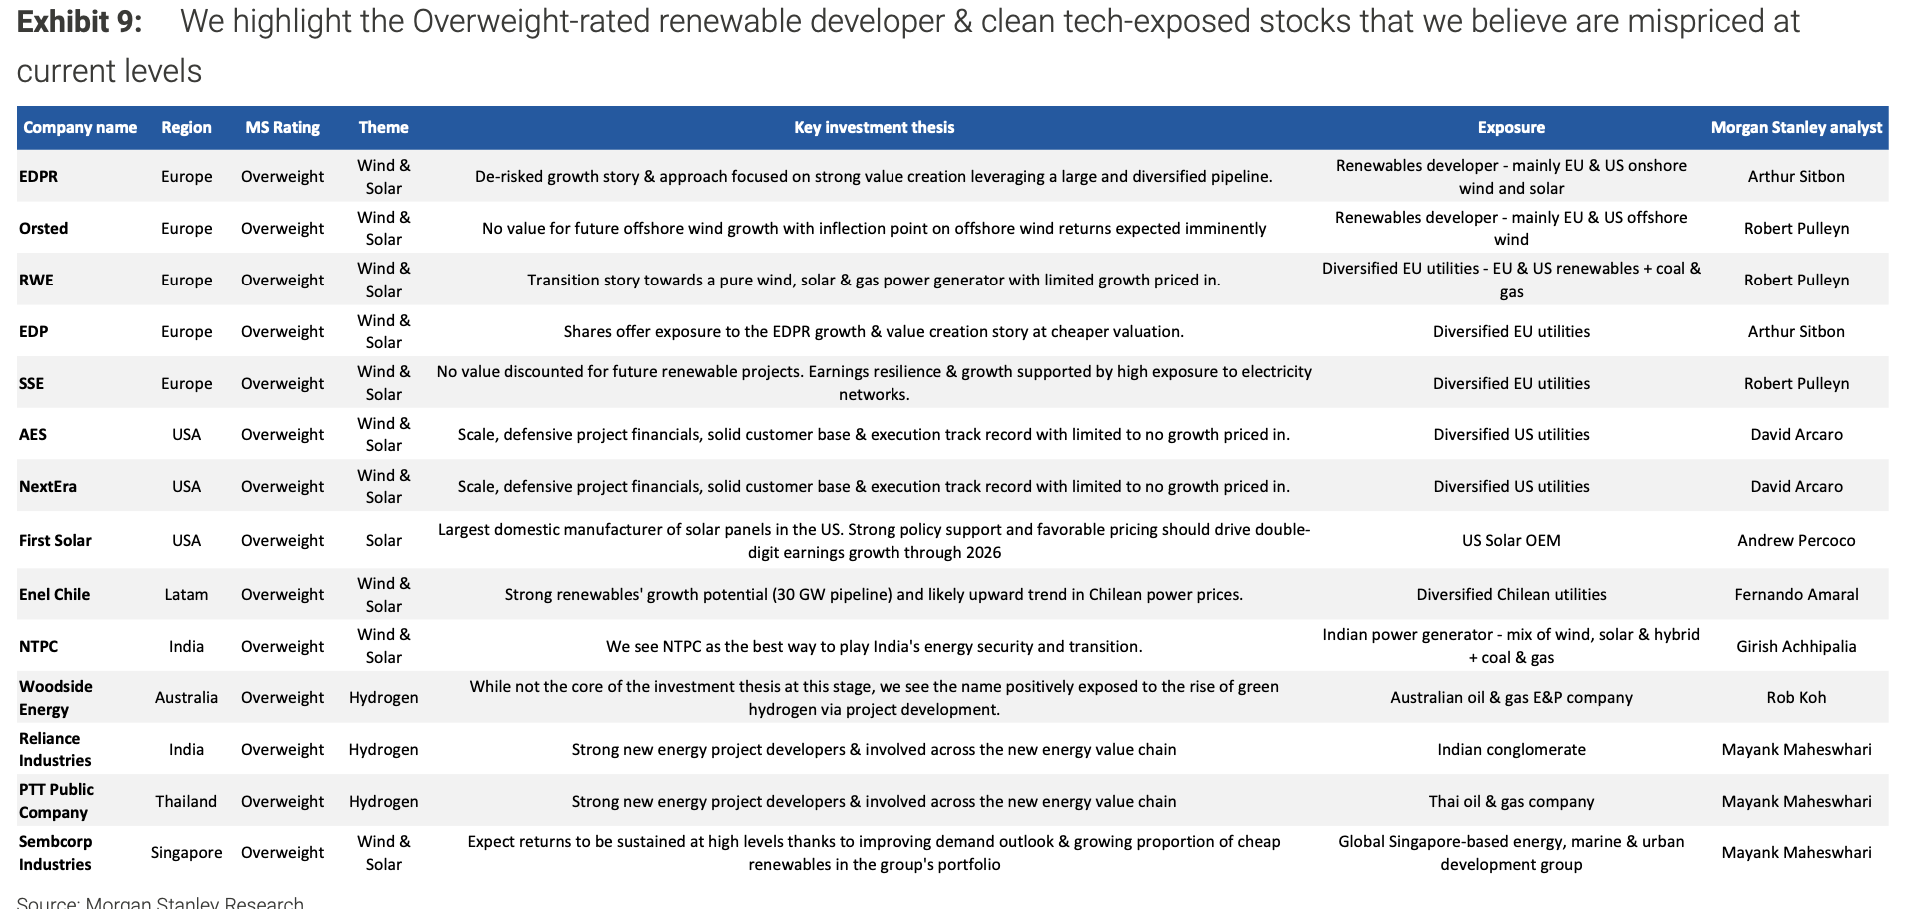Click the Thailand region cell
The height and width of the screenshot is (909, 1921).
tap(186, 801)
